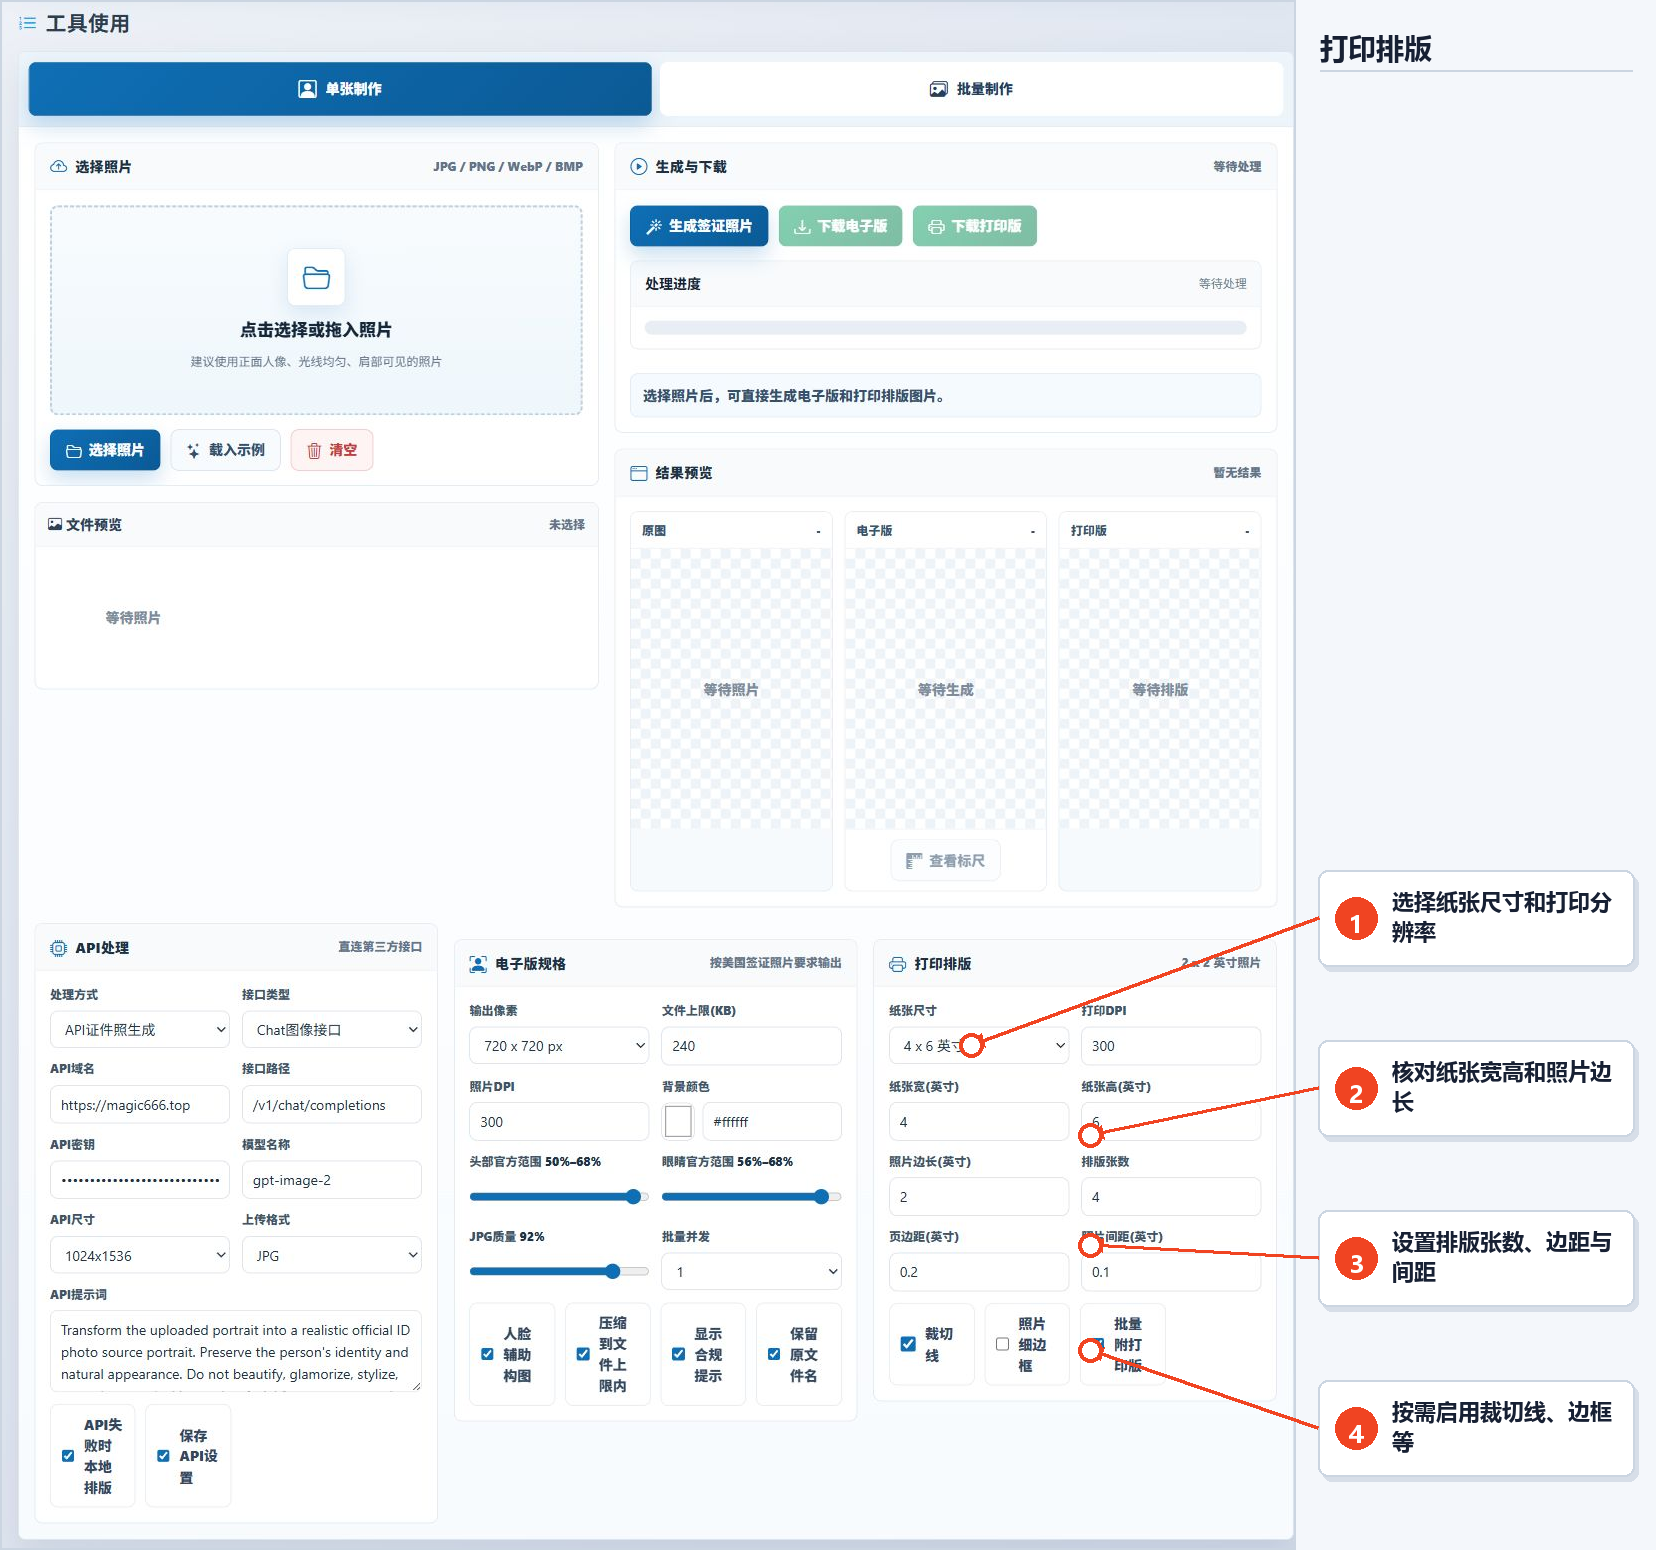Viewport: 1656px width, 1550px height.
Task: Click the list icon beside 工具使用
Action: [x=28, y=23]
